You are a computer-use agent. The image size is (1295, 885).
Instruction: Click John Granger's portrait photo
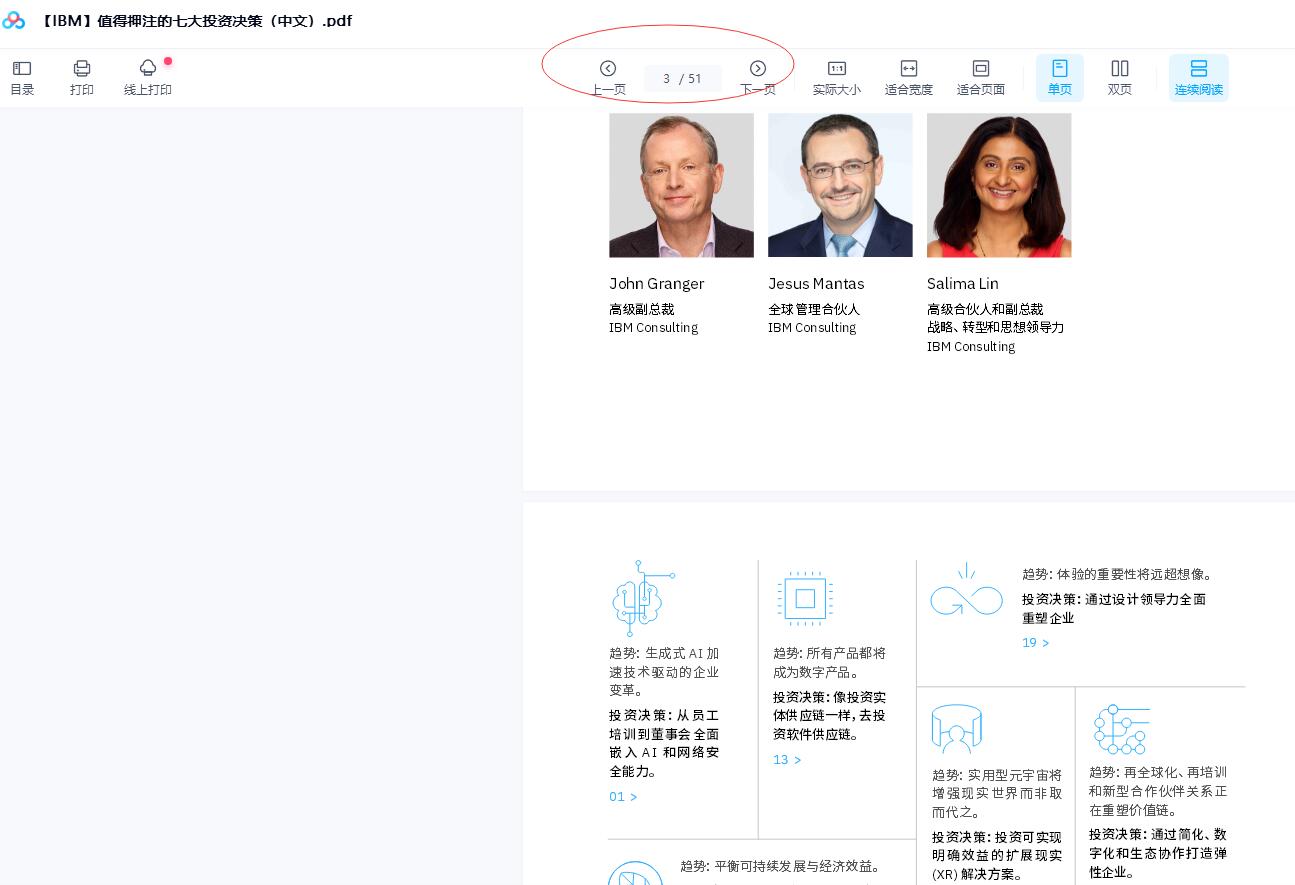[x=681, y=185]
